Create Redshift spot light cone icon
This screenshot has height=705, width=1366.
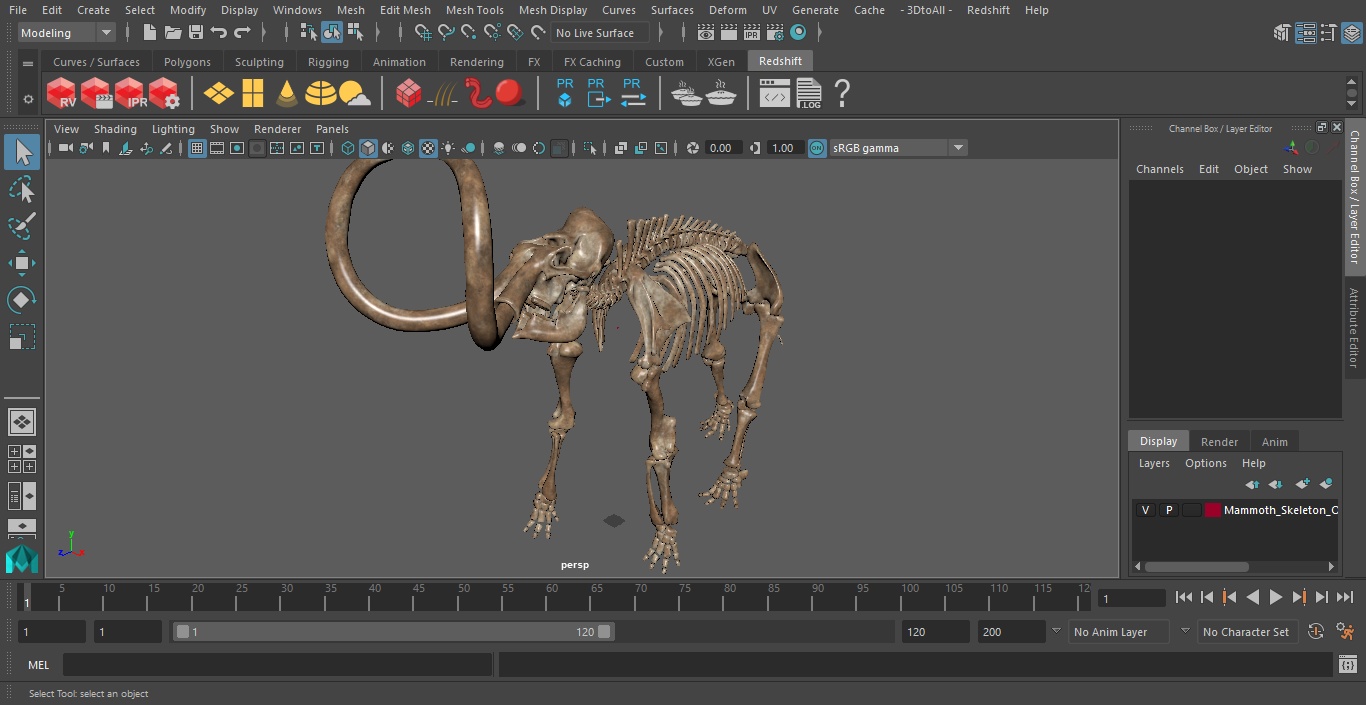(286, 94)
